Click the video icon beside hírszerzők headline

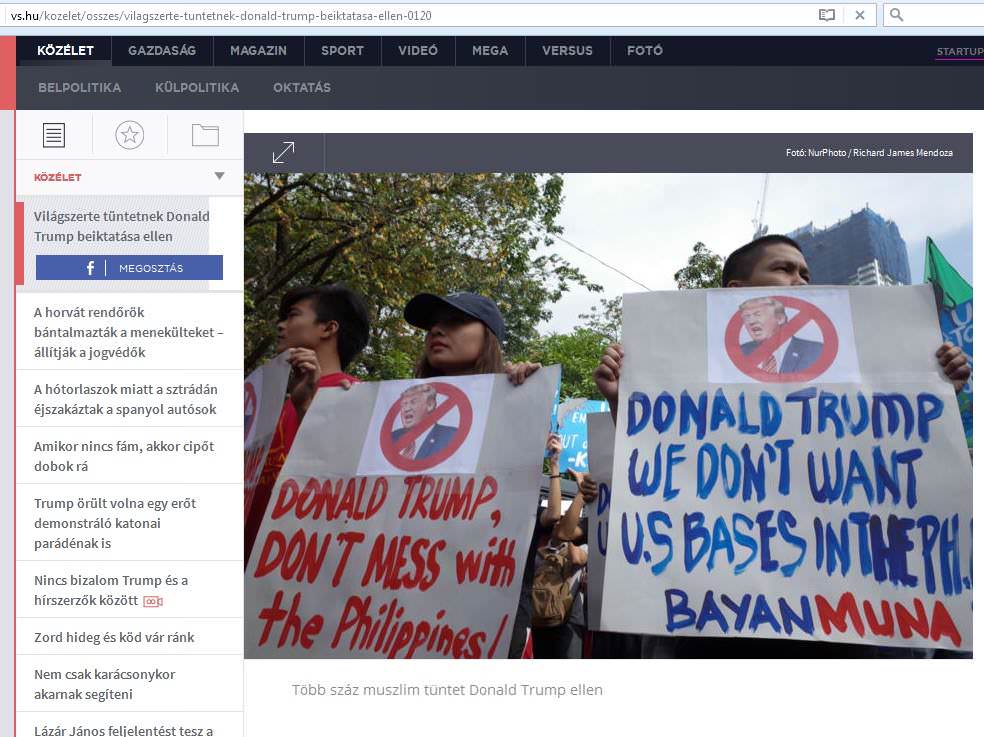tap(153, 601)
